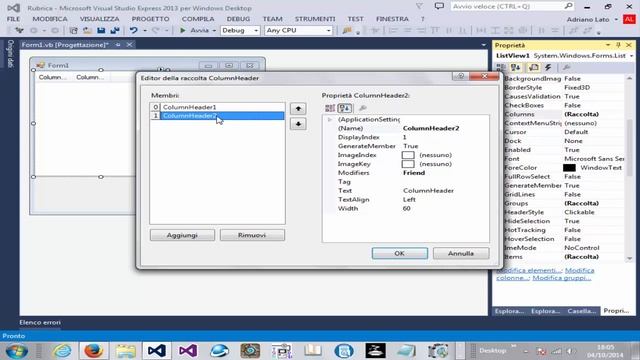Open the ListView1 object selector dropdown

click(631, 56)
